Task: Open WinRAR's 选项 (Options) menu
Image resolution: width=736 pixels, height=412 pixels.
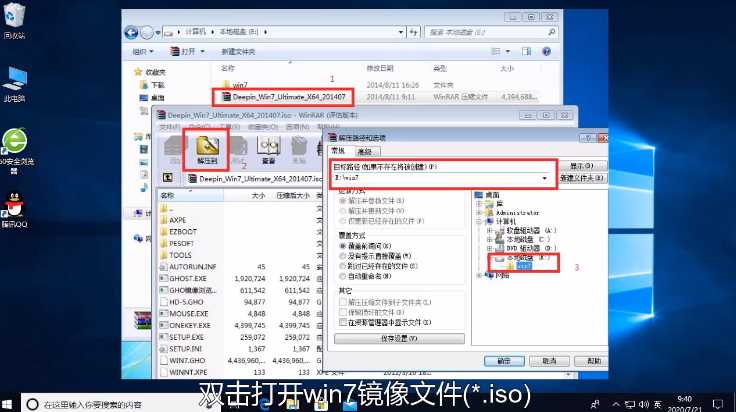Action: click(298, 127)
